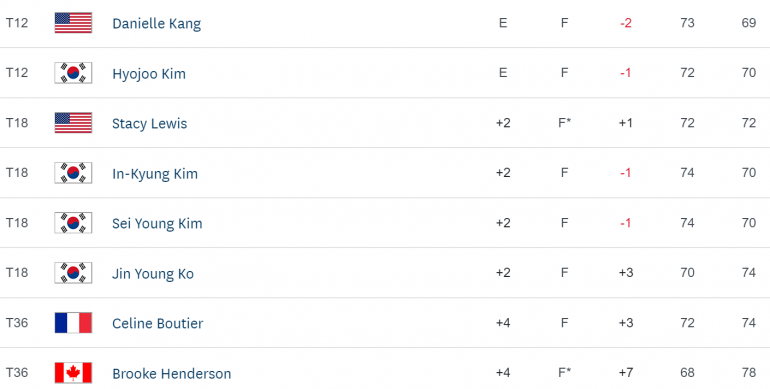Image resolution: width=770 pixels, height=389 pixels.
Task: Click the South Korea flag beside Hyojoo Kim
Action: pos(73,73)
